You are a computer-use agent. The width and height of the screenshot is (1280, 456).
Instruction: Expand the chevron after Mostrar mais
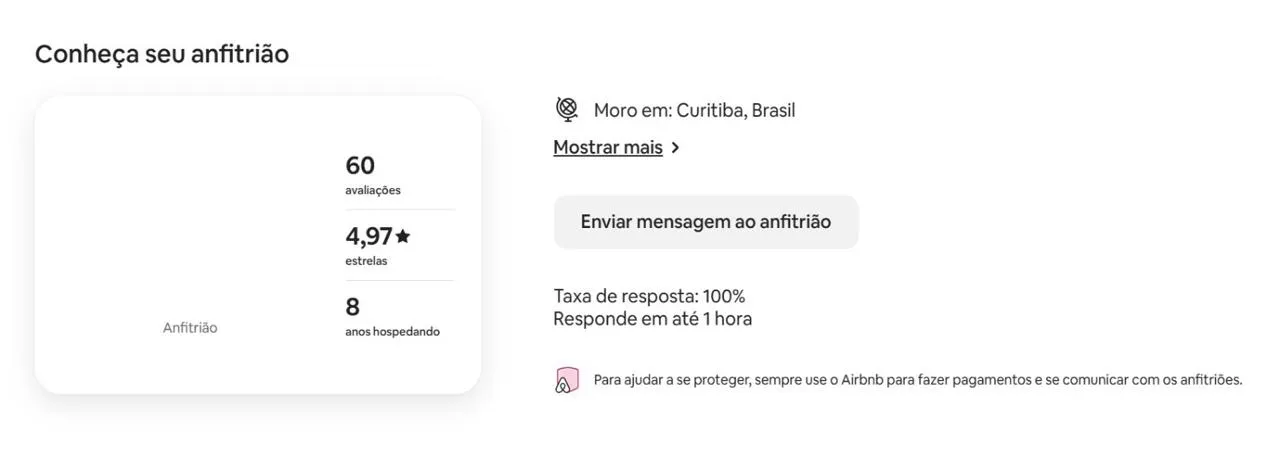pos(676,148)
